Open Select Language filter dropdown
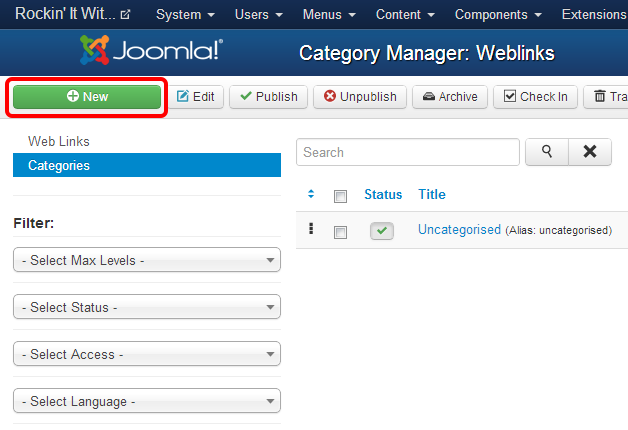628x430 pixels. click(147, 401)
